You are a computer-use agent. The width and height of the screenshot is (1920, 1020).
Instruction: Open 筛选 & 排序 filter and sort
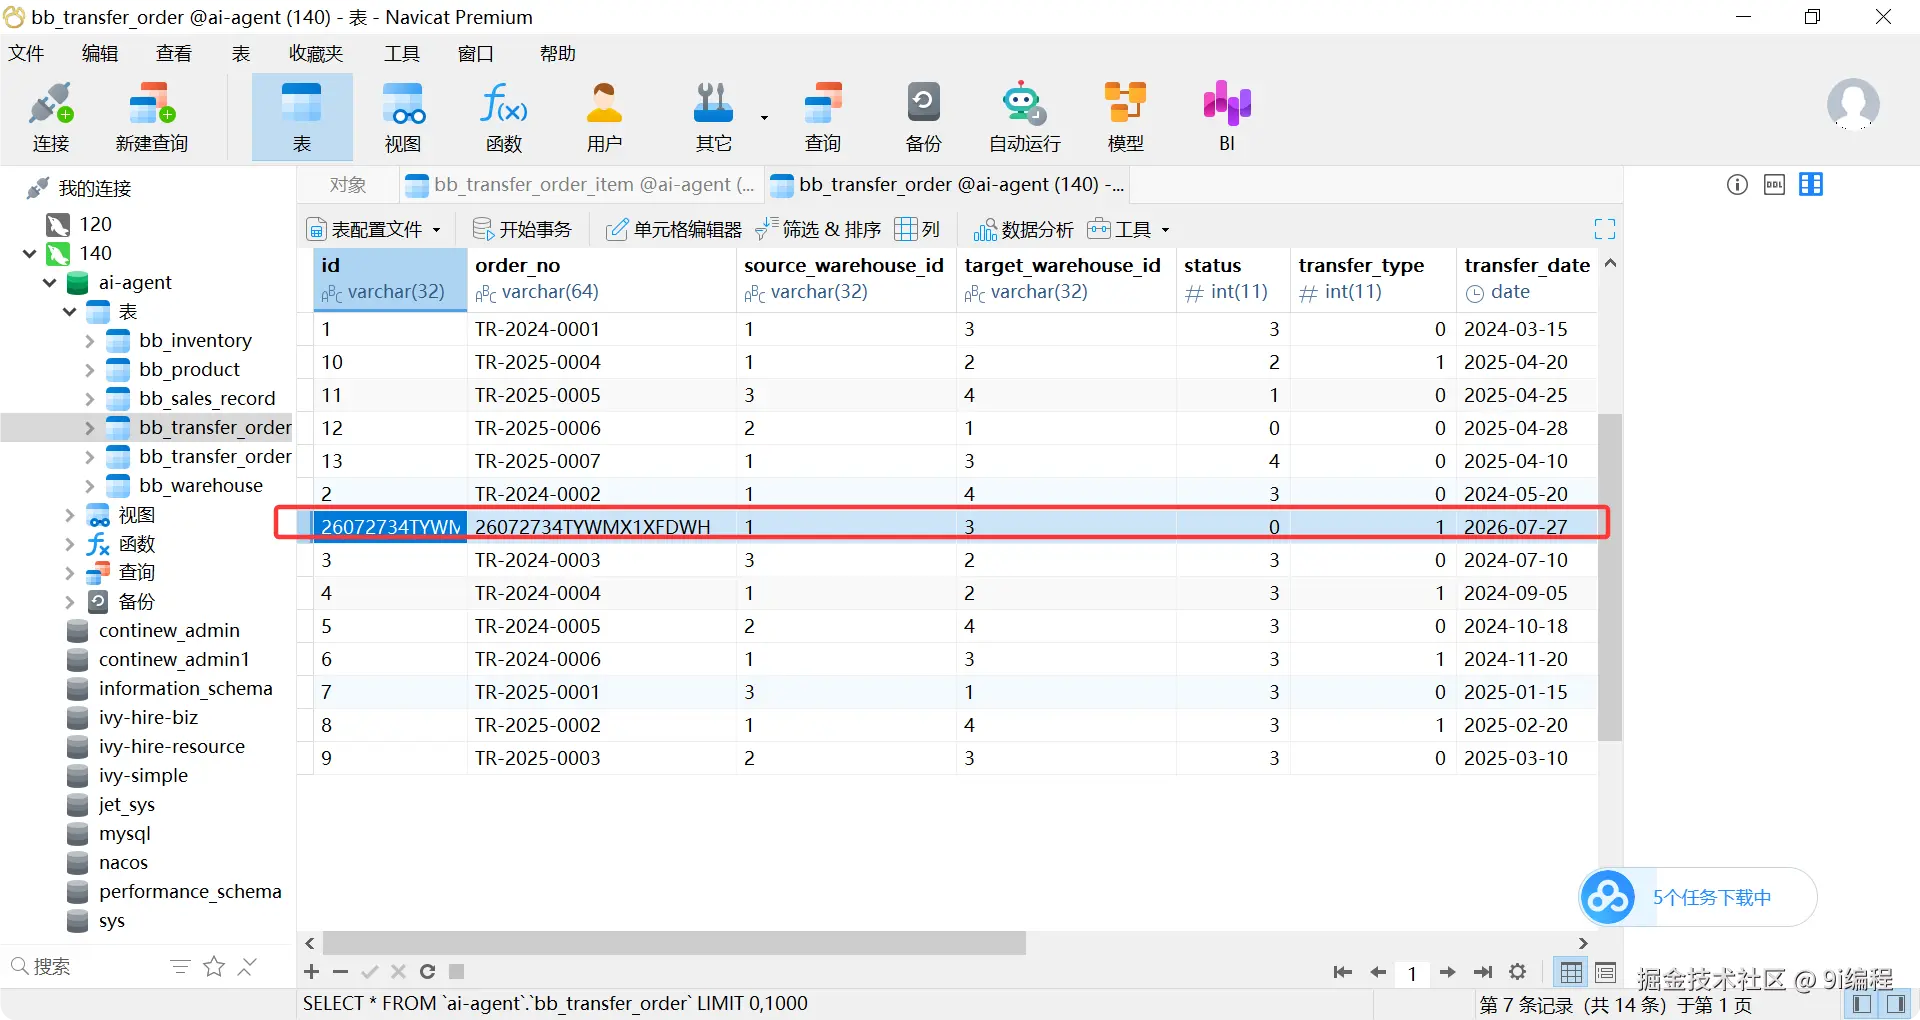pos(818,229)
